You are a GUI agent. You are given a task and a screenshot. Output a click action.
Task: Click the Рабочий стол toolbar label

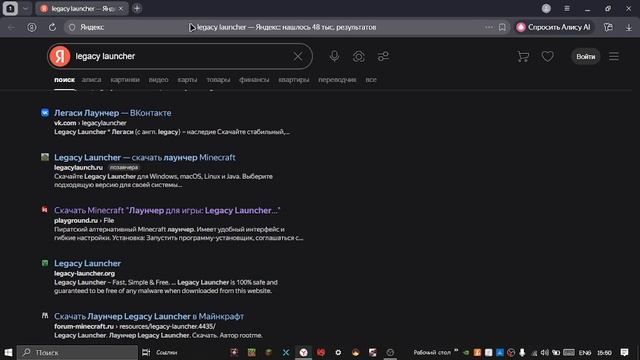click(432, 352)
